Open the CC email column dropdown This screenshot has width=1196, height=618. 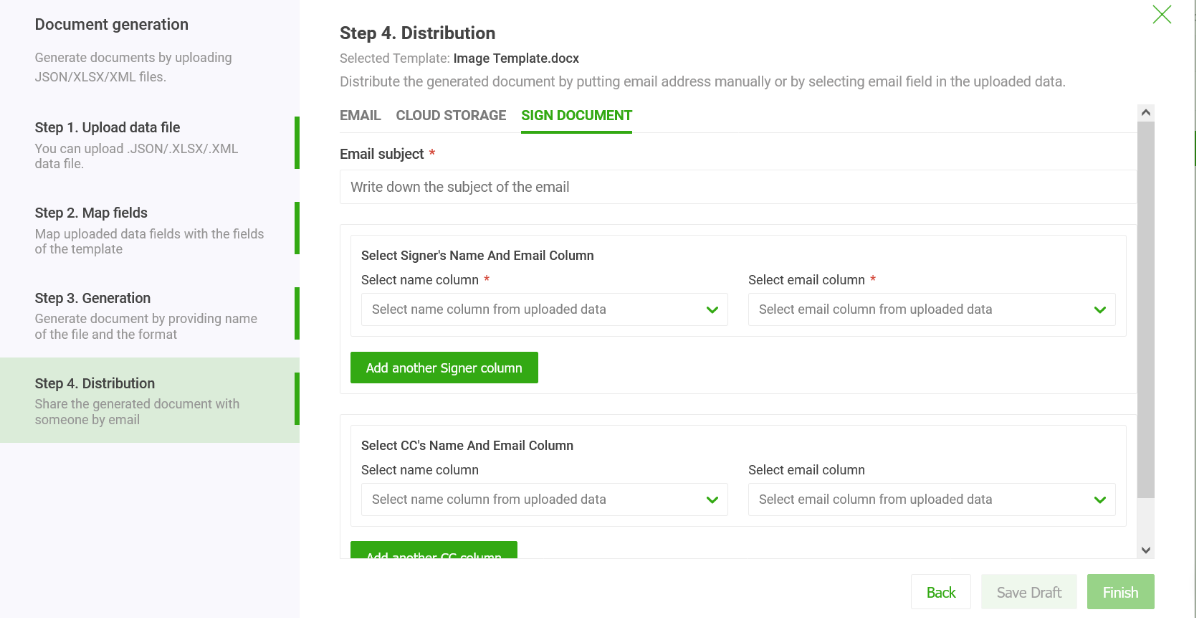[918, 500]
